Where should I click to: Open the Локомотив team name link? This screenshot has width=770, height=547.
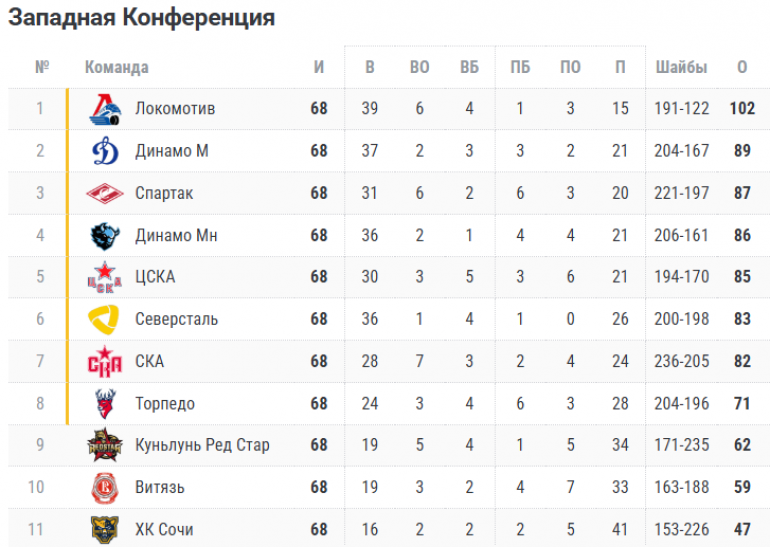tap(175, 109)
